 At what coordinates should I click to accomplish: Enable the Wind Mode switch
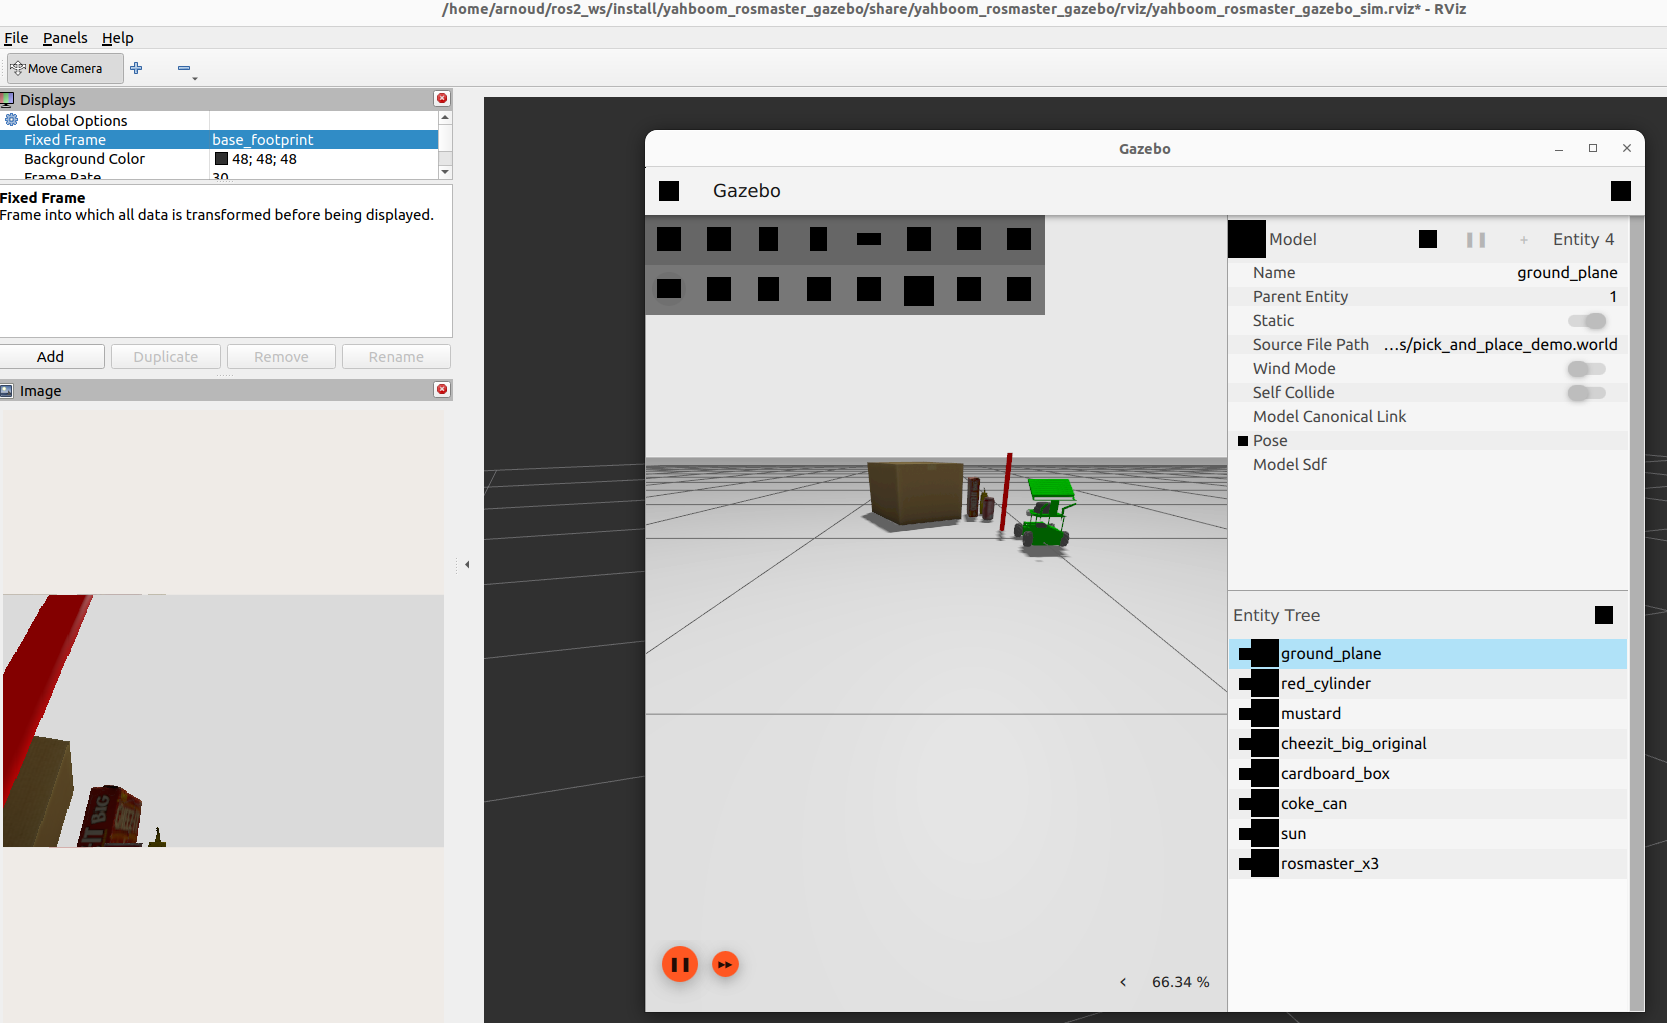(1587, 369)
